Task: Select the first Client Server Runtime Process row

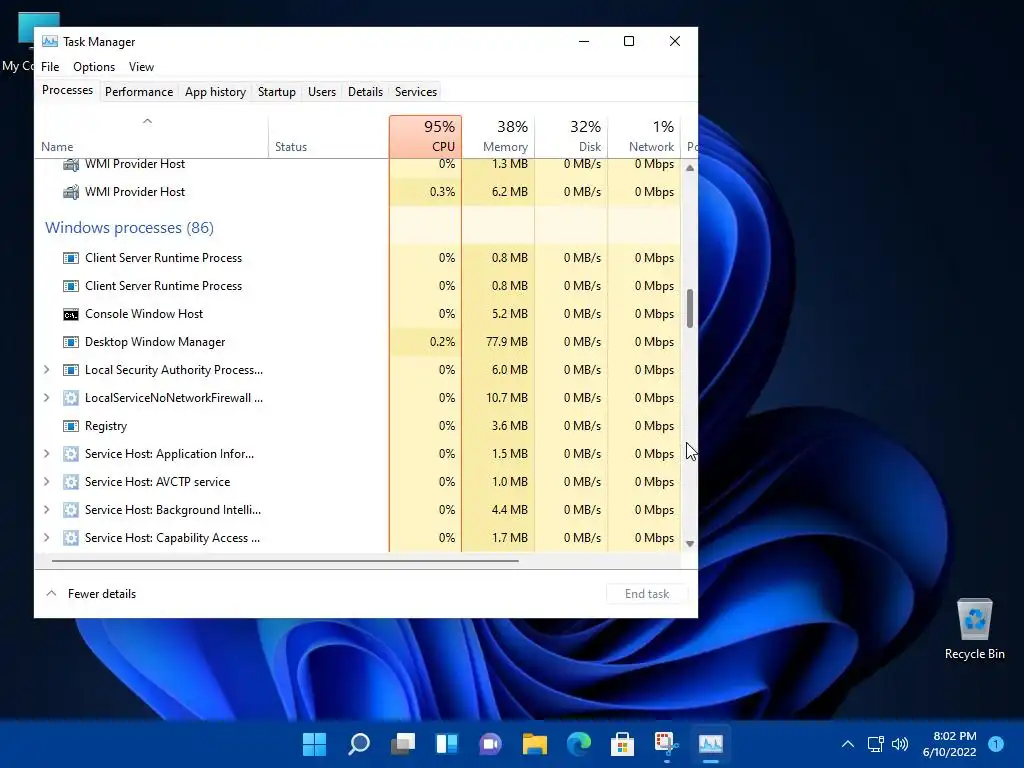Action: coord(357,258)
